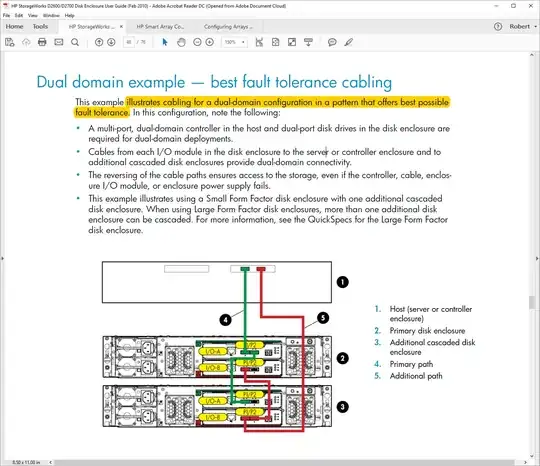Screen dimensions: 540x466
Task: Close the HP StorageWorks document tab
Action: point(121,27)
